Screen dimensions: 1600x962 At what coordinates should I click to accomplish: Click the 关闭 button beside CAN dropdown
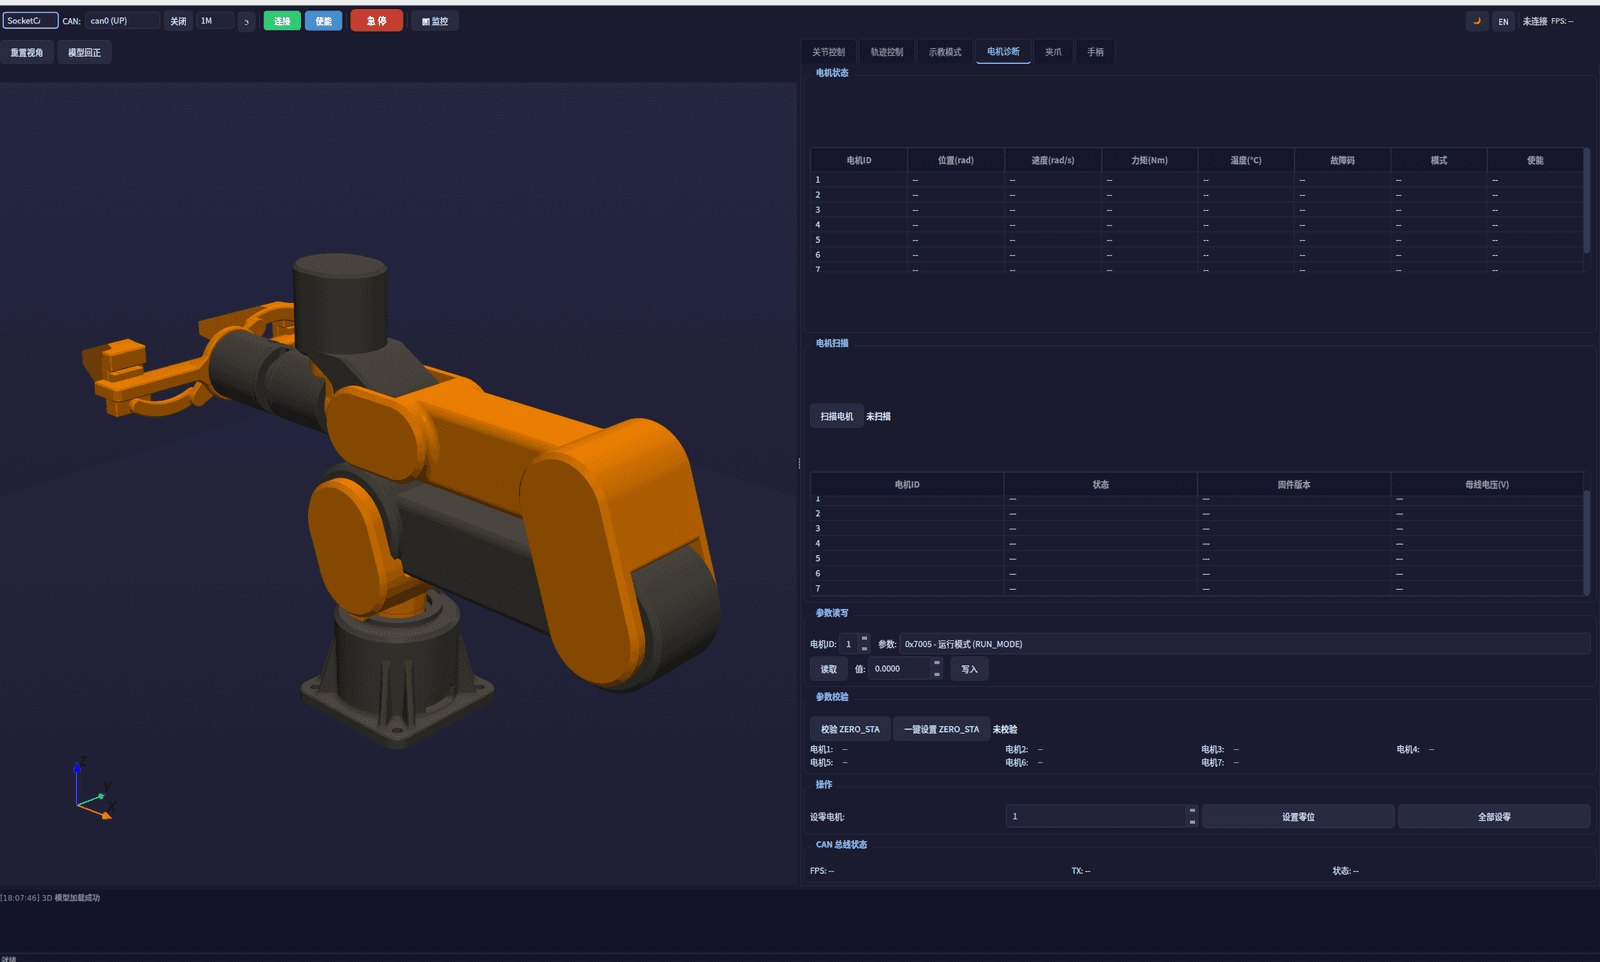178,21
